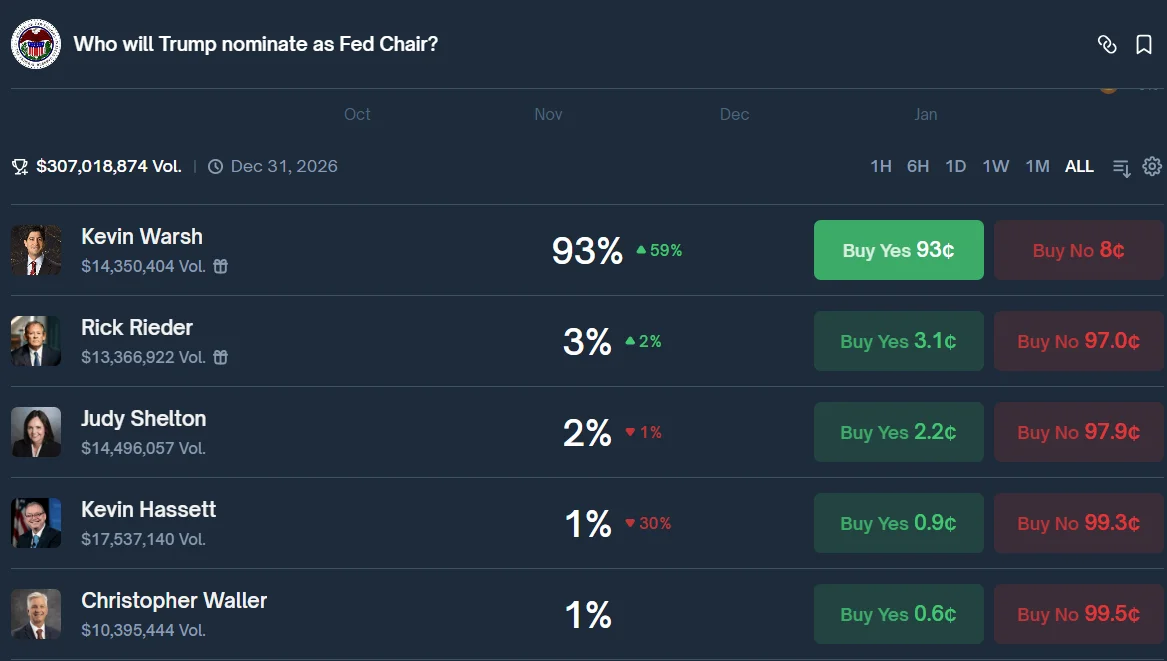Show the ALL time range
Image resolution: width=1167 pixels, height=661 pixels.
[1079, 166]
